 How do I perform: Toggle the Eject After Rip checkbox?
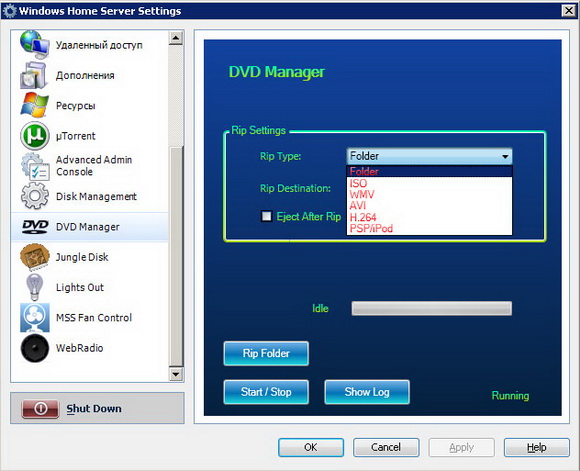(x=266, y=216)
